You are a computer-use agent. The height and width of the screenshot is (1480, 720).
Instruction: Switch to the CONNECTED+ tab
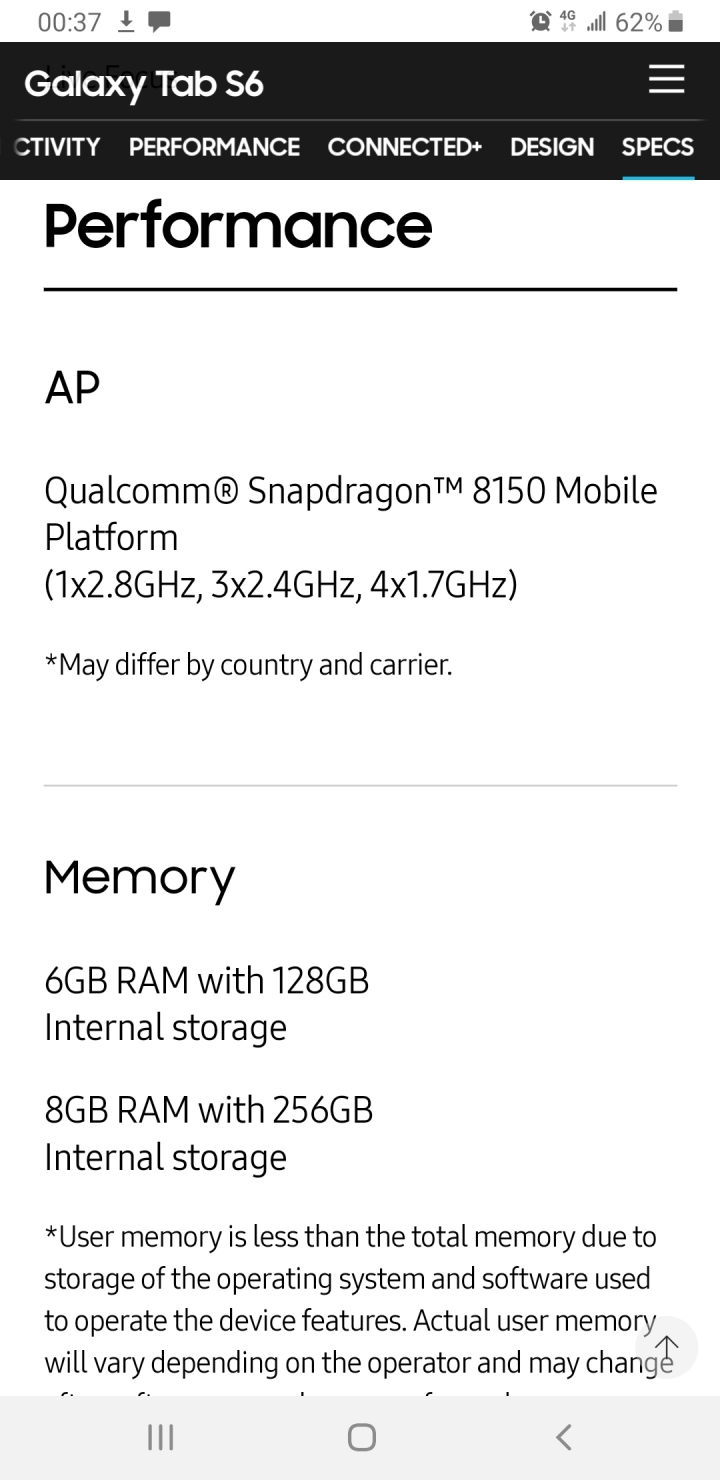[405, 147]
